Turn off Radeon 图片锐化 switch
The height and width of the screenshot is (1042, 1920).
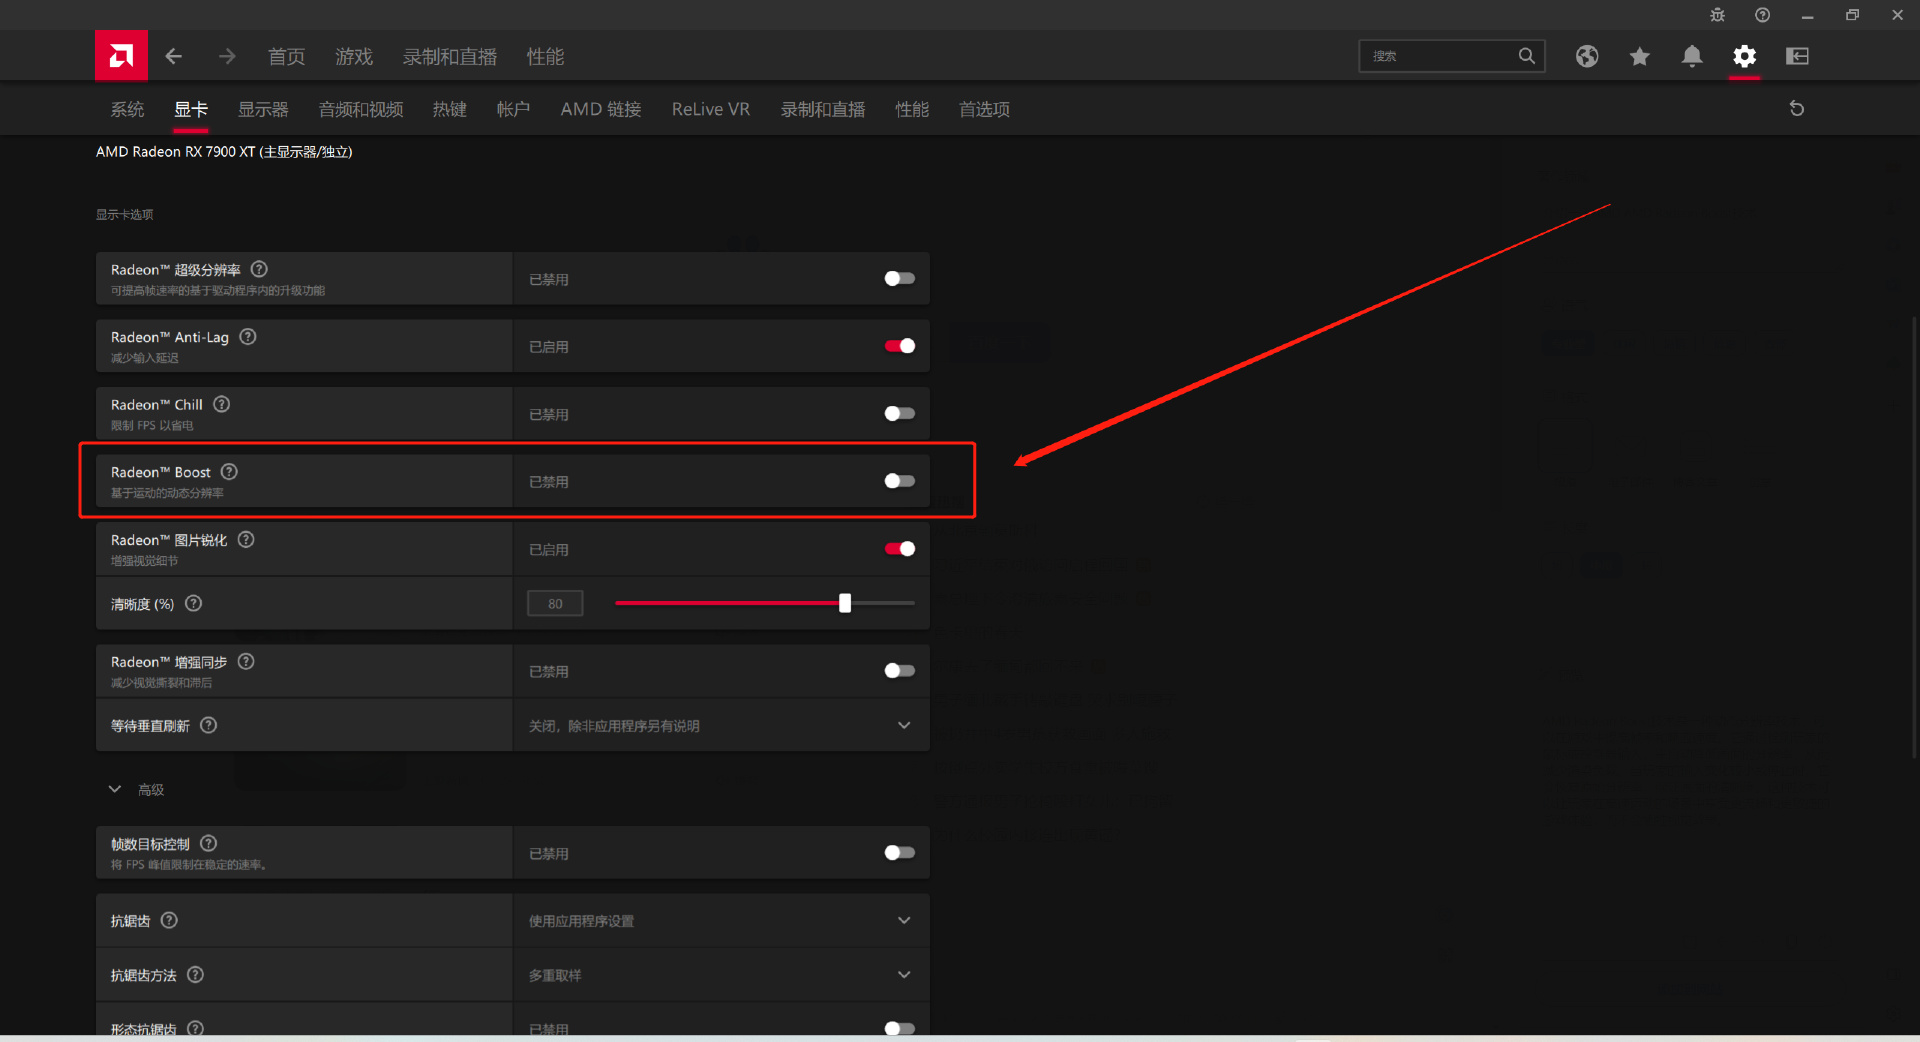click(x=899, y=549)
